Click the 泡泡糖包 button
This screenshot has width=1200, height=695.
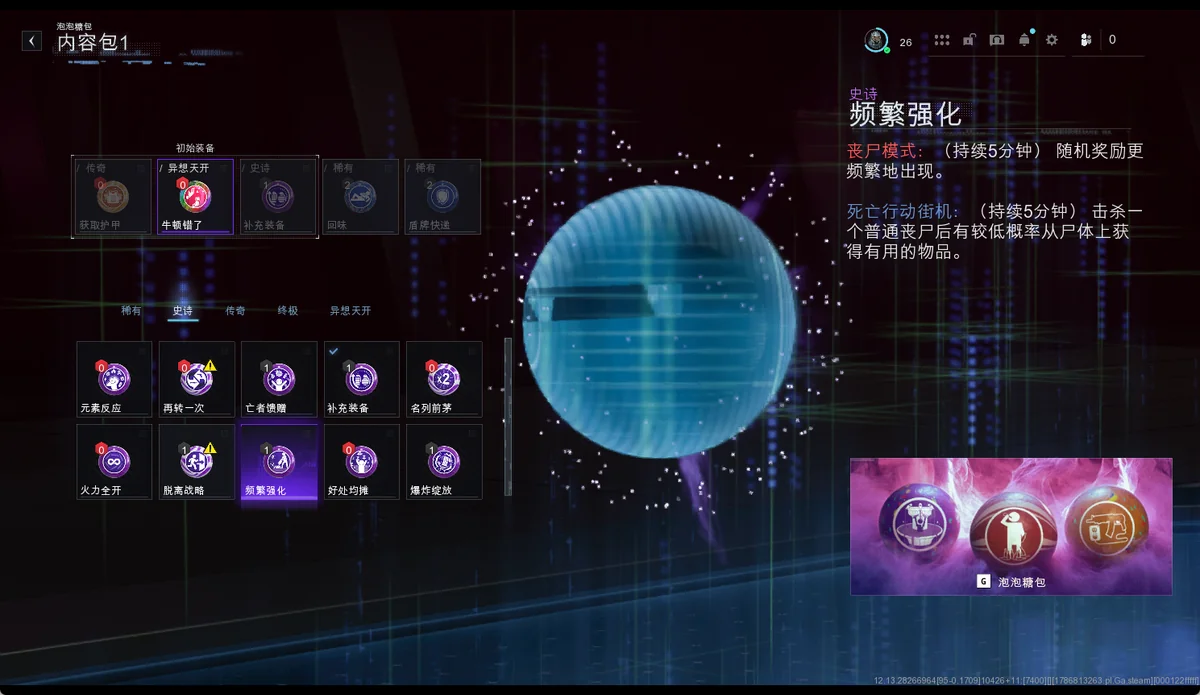pos(1011,581)
